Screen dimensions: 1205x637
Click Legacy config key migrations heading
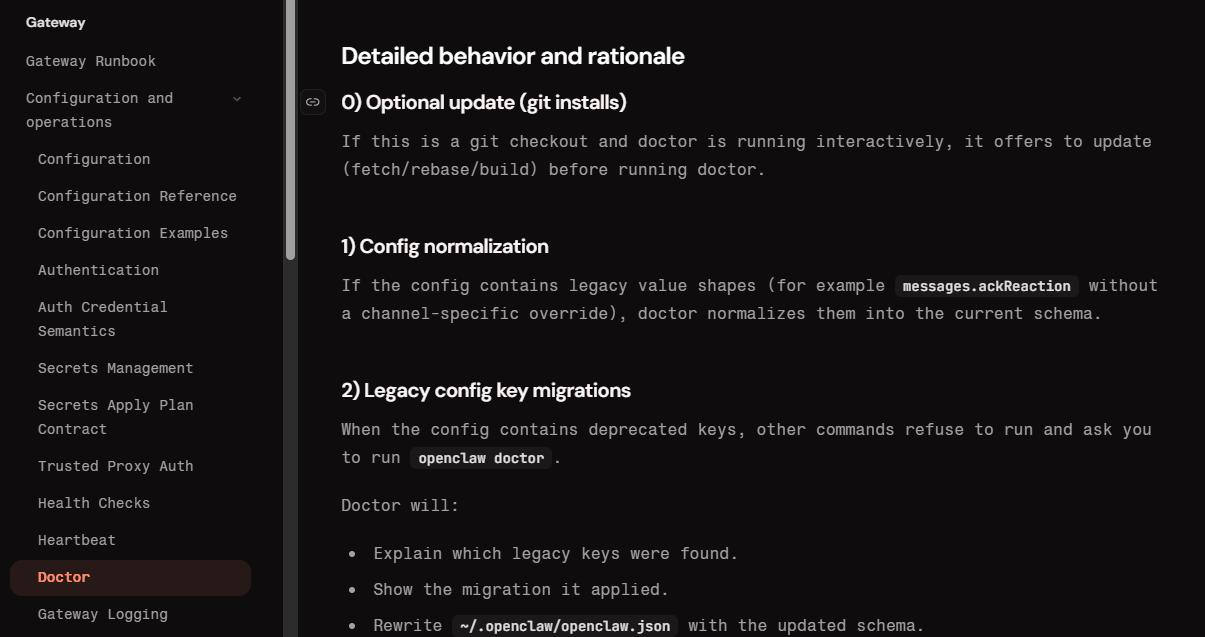[486, 390]
